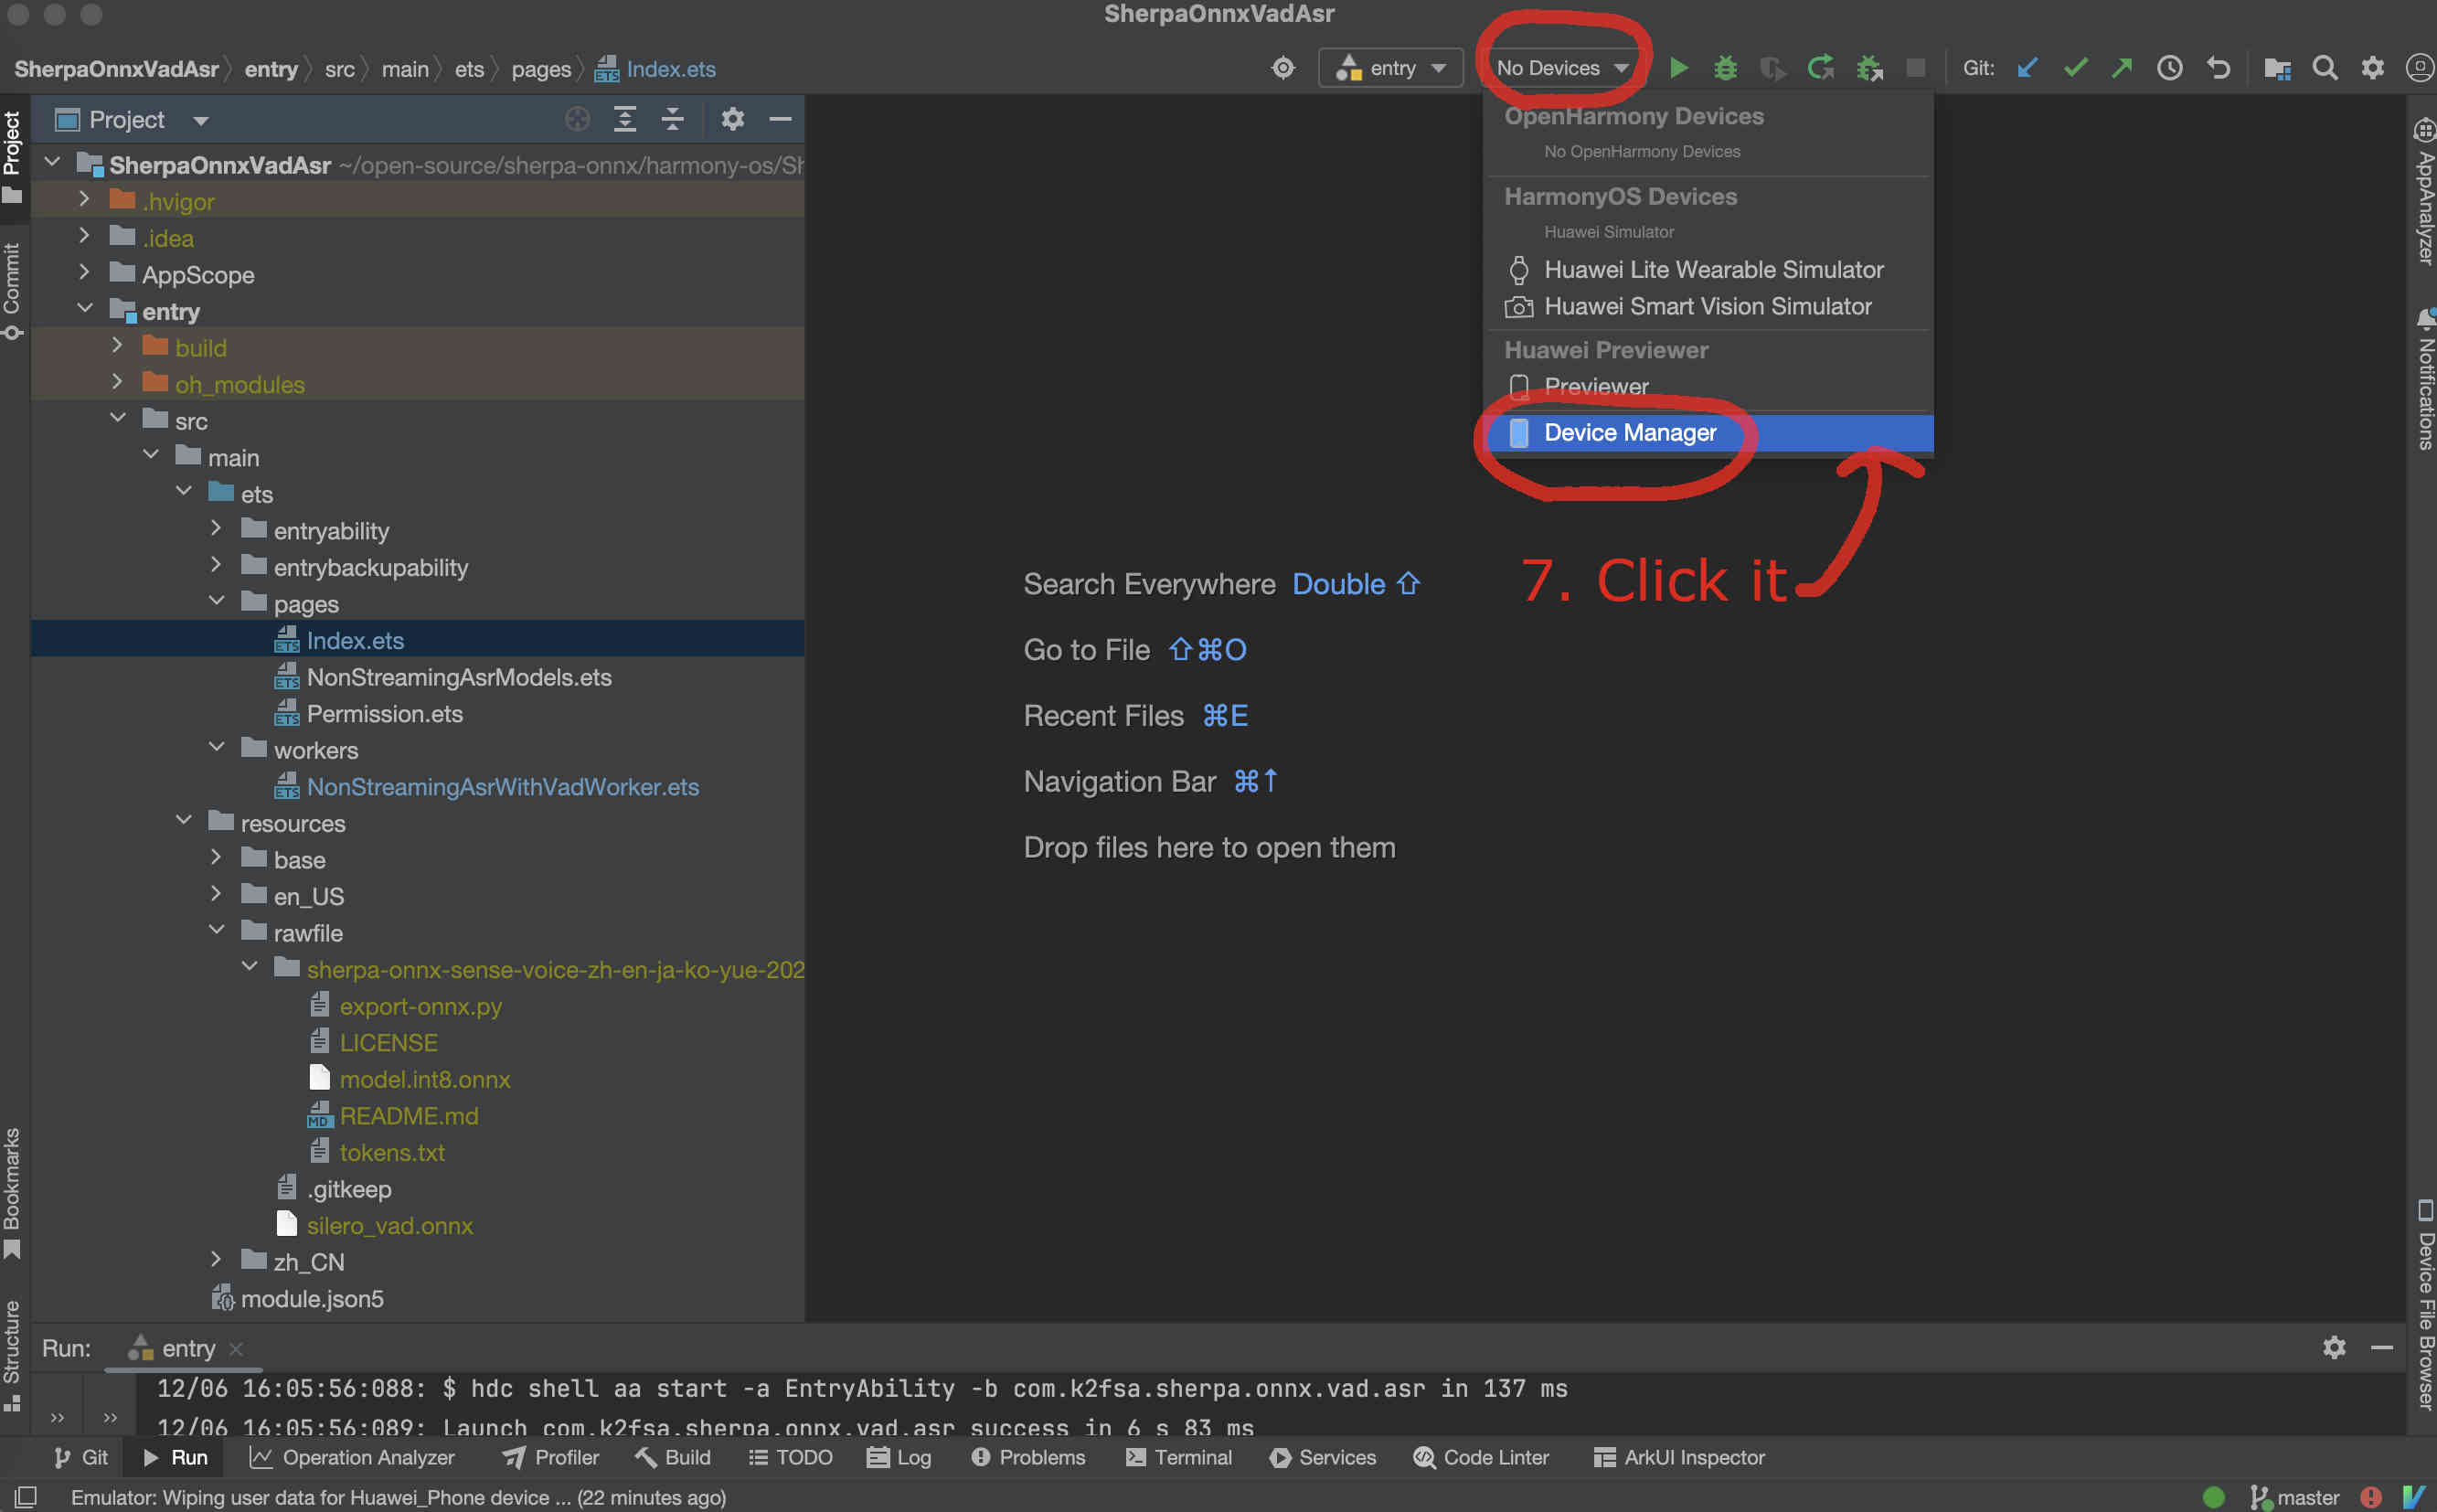
Task: Click Select Opened File crosshair in Project panel
Action: coord(577,119)
